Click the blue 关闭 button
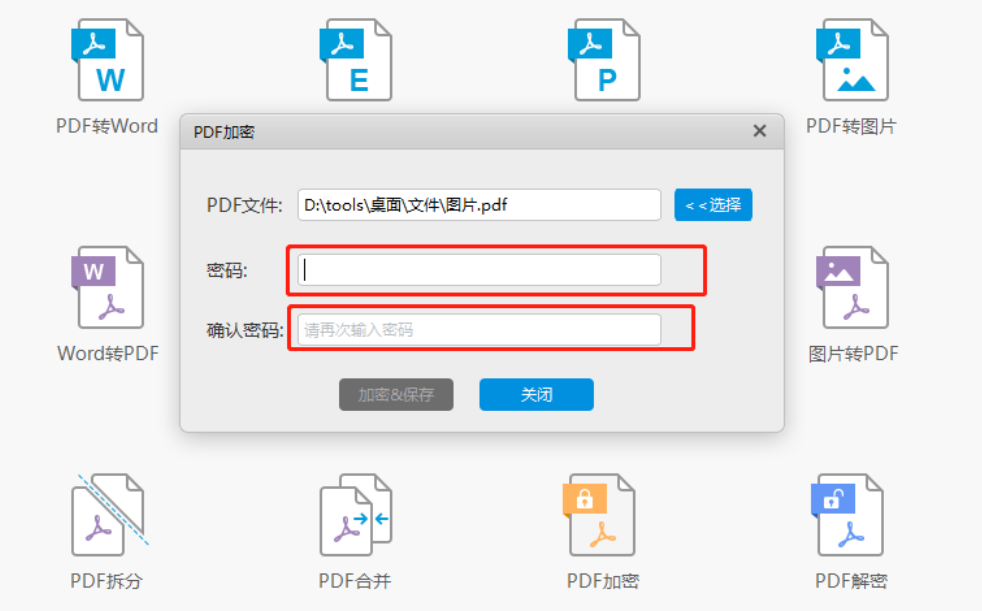This screenshot has width=982, height=611. pos(536,394)
